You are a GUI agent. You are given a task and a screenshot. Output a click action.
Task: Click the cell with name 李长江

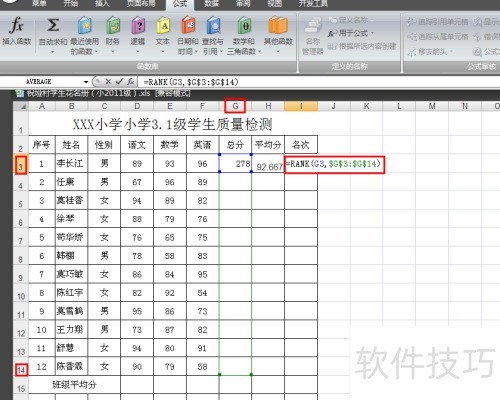pos(71,164)
